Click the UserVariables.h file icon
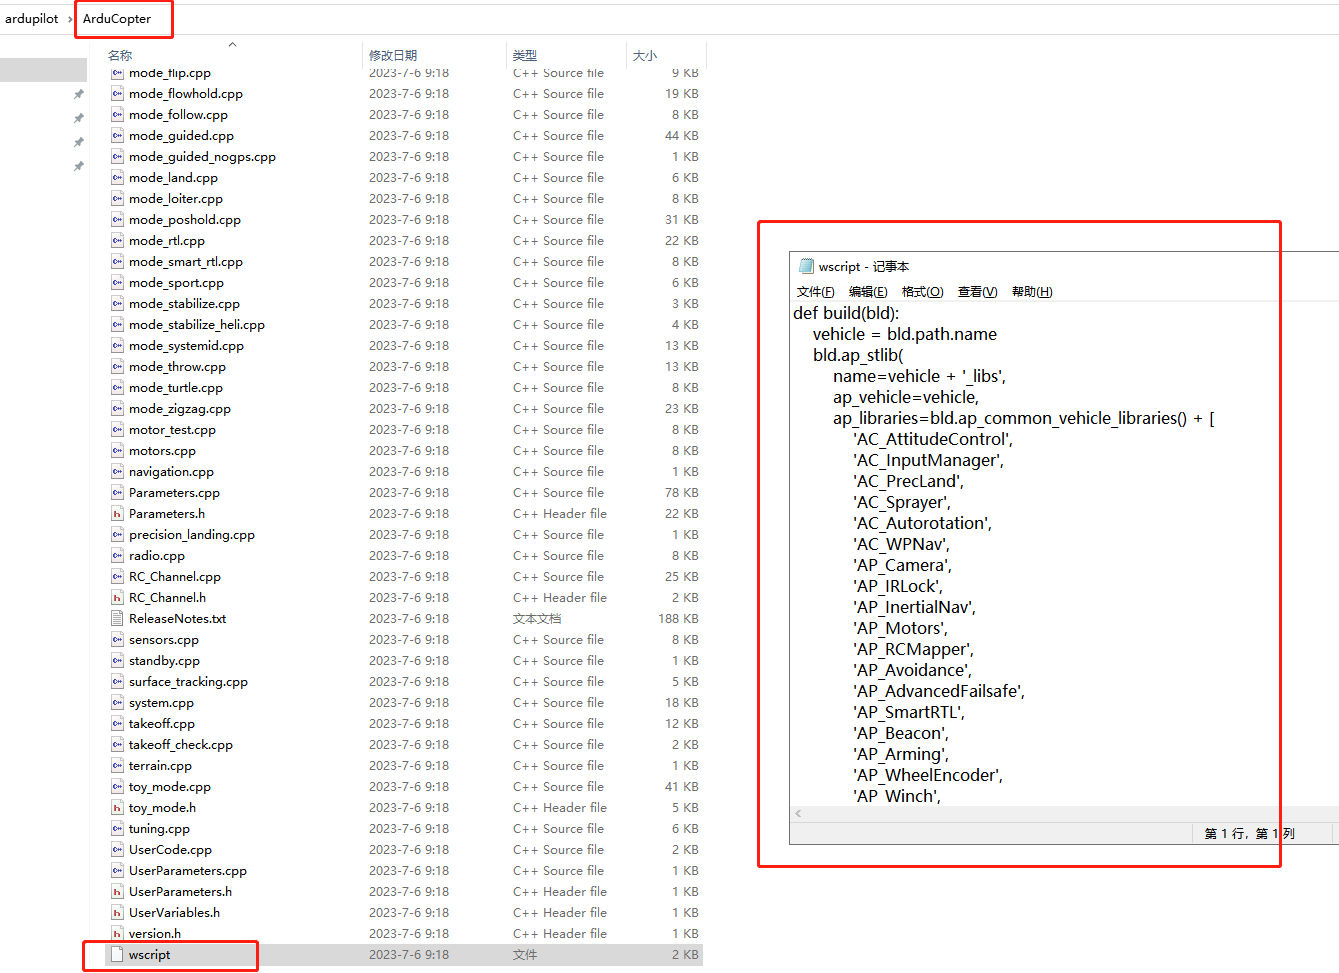Screen dimensions: 1339x973 pos(117,913)
